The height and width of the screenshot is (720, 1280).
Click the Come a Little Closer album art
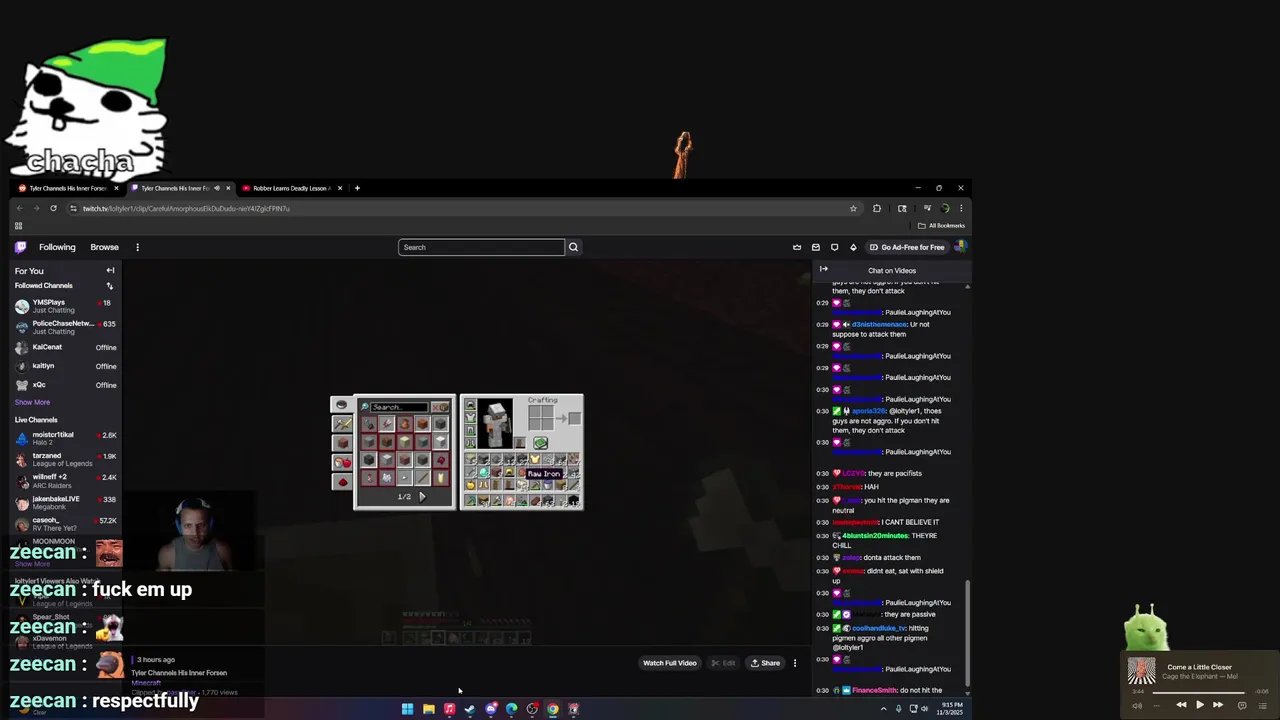pos(1141,670)
